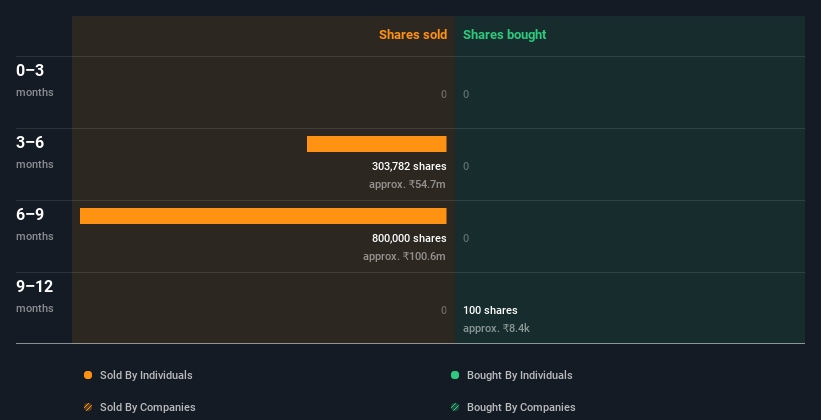Click the 6–9 months orange sold bar

tap(263, 216)
